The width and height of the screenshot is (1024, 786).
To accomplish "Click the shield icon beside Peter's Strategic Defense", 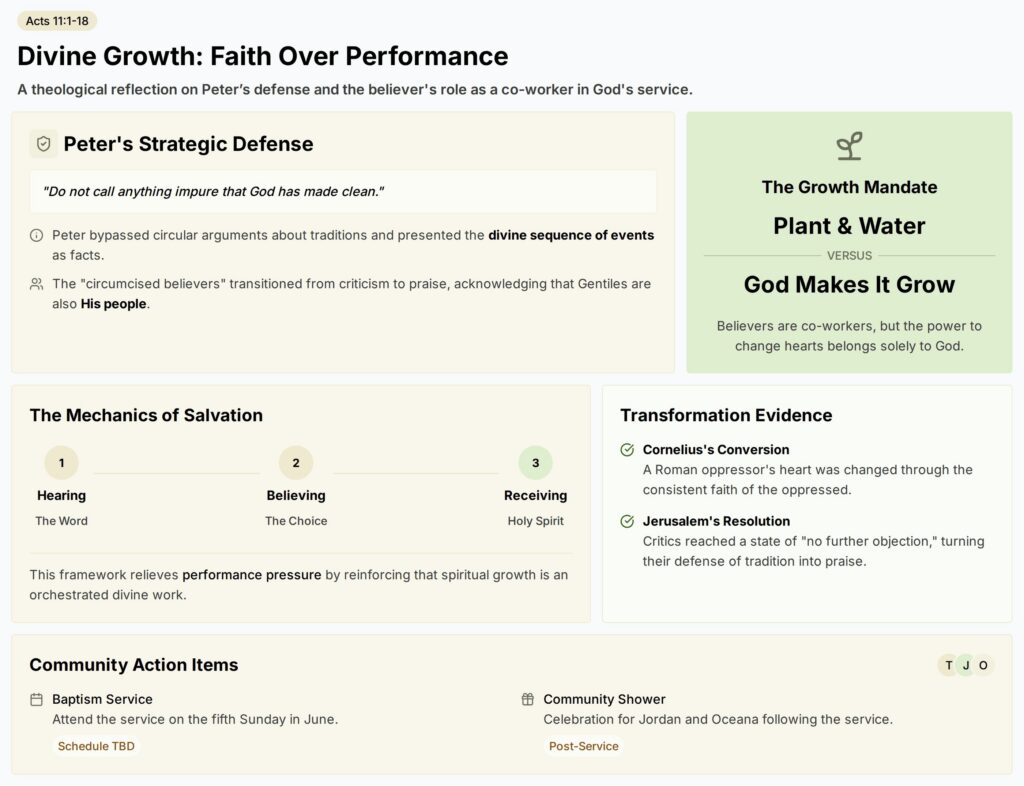I will (44, 144).
